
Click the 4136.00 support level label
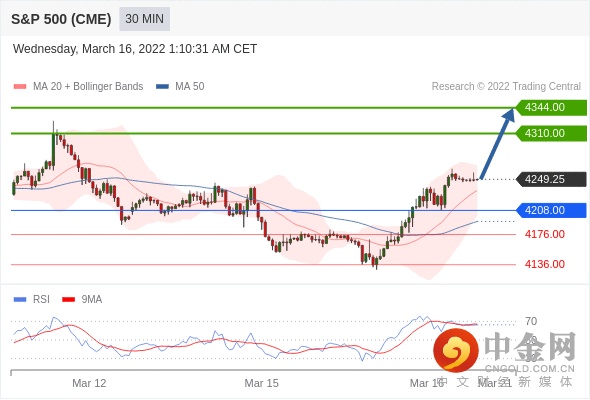point(545,264)
